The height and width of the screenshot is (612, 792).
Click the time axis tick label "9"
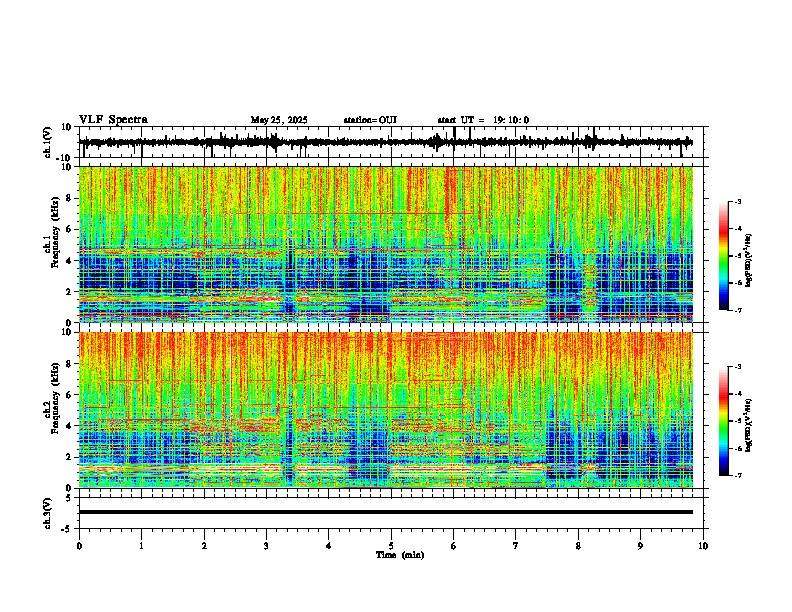[x=640, y=546]
